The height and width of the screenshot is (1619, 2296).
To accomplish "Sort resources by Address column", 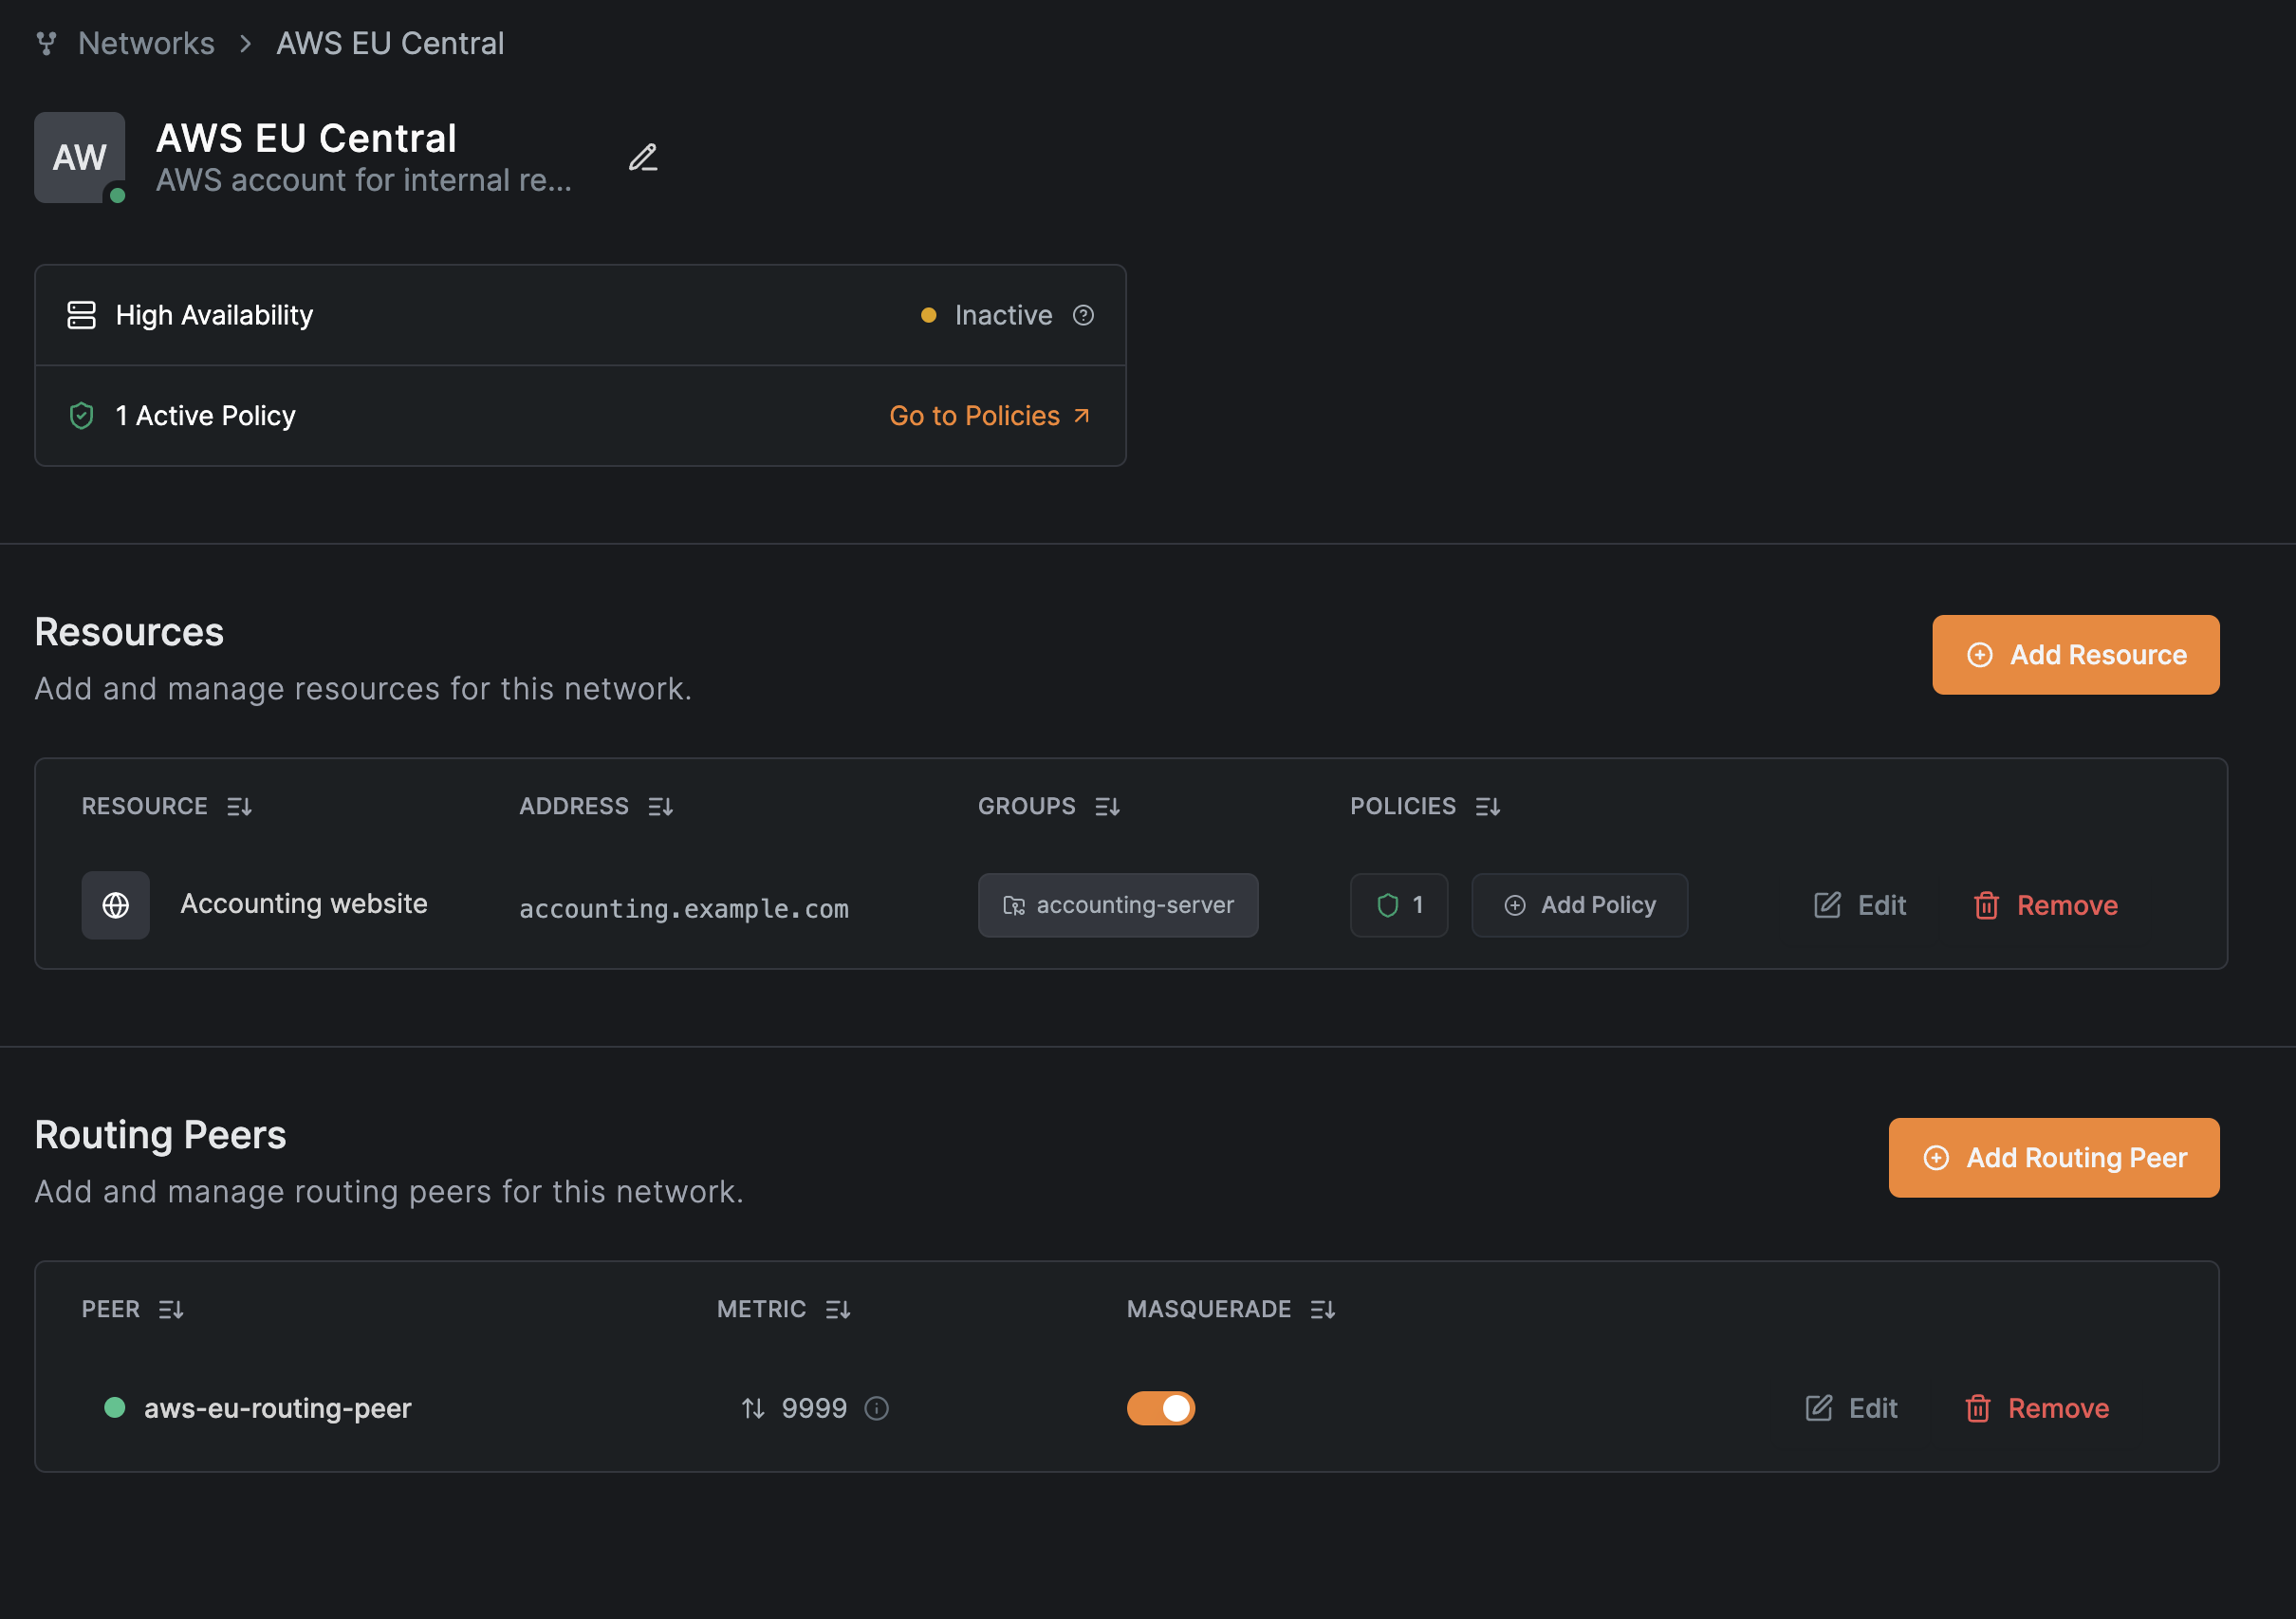I will [x=660, y=806].
